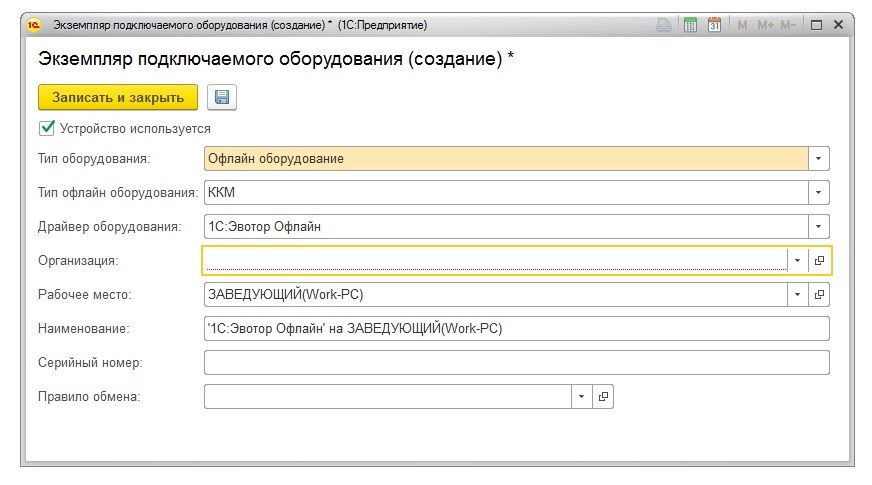Click the M+ memory add button
The image size is (872, 485).
coord(765,25)
